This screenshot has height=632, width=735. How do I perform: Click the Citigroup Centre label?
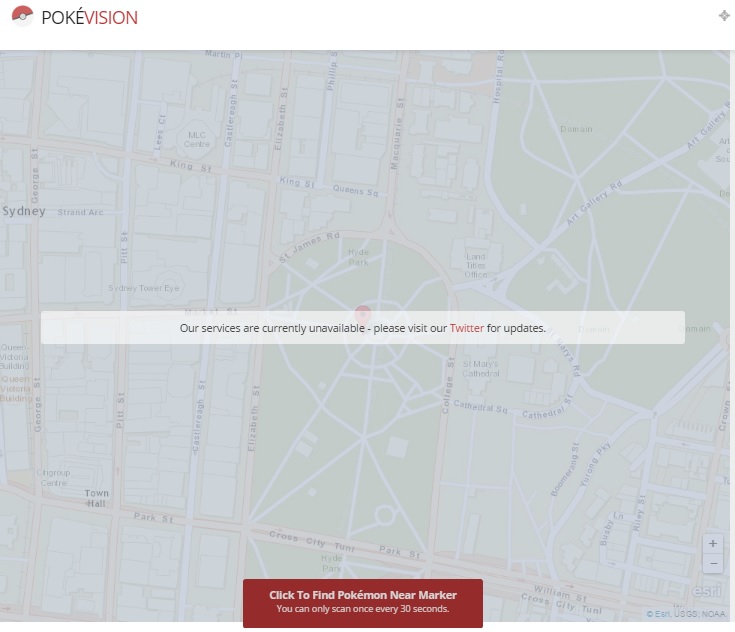pyautogui.click(x=53, y=478)
